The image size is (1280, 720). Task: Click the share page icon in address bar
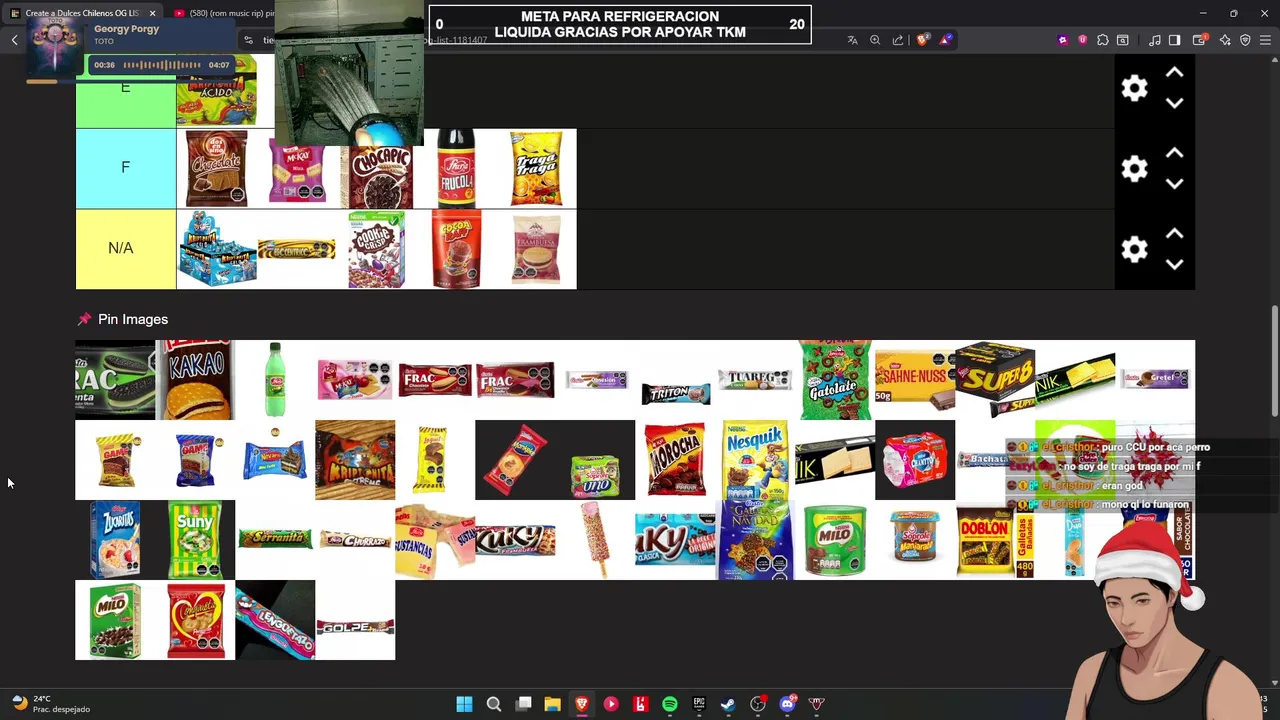click(898, 40)
